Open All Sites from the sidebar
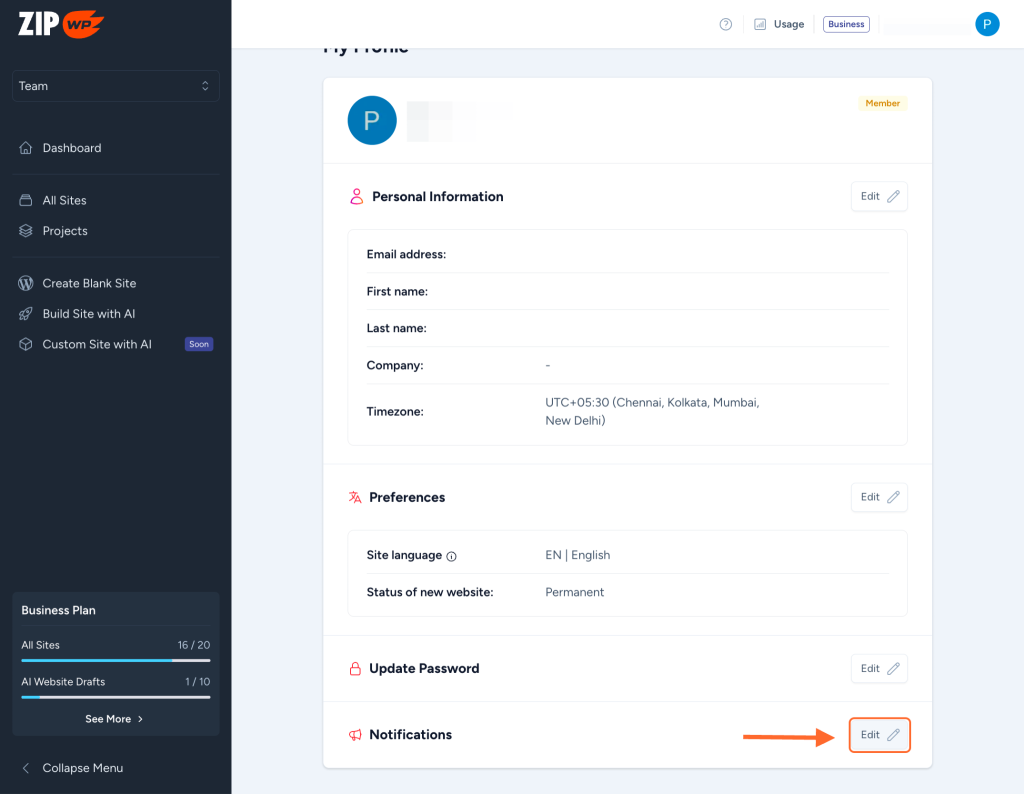1024x794 pixels. (x=64, y=200)
